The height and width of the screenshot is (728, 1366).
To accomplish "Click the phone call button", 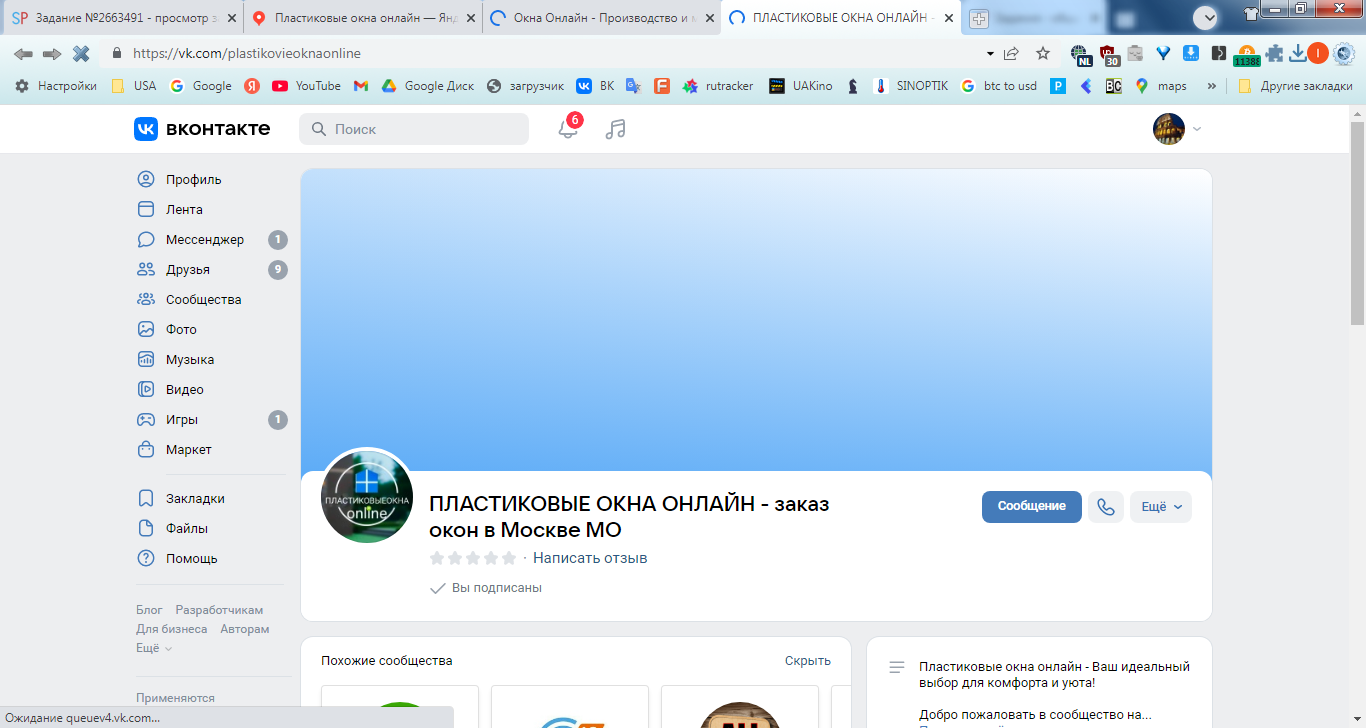I will (x=1106, y=507).
